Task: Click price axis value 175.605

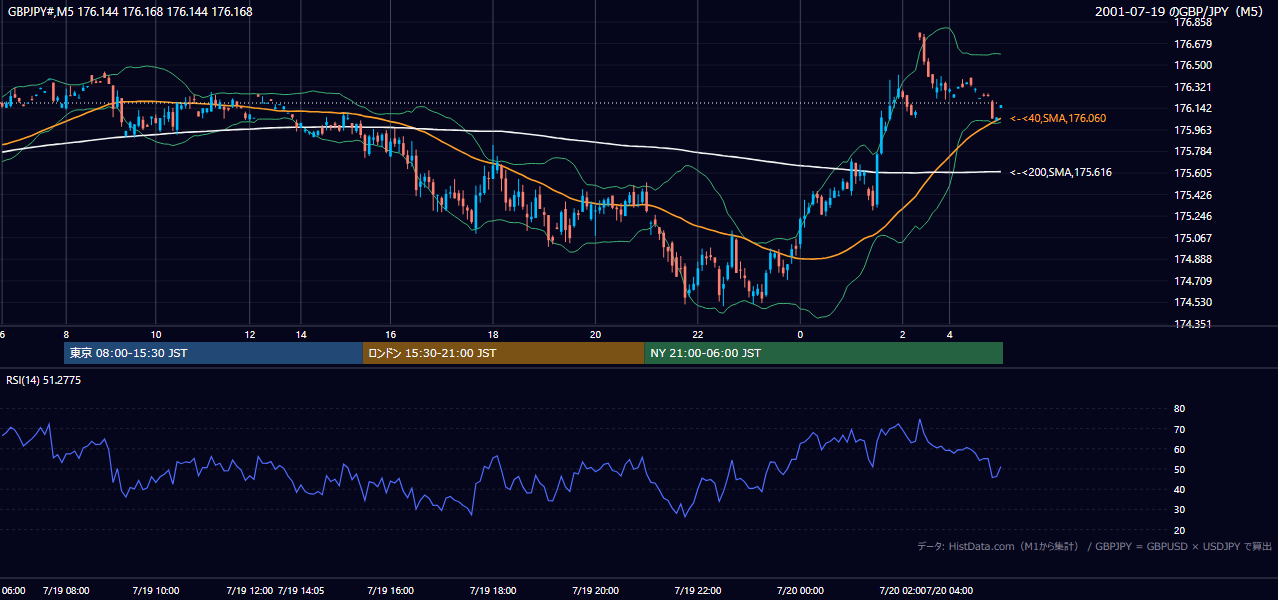Action: (x=1193, y=173)
